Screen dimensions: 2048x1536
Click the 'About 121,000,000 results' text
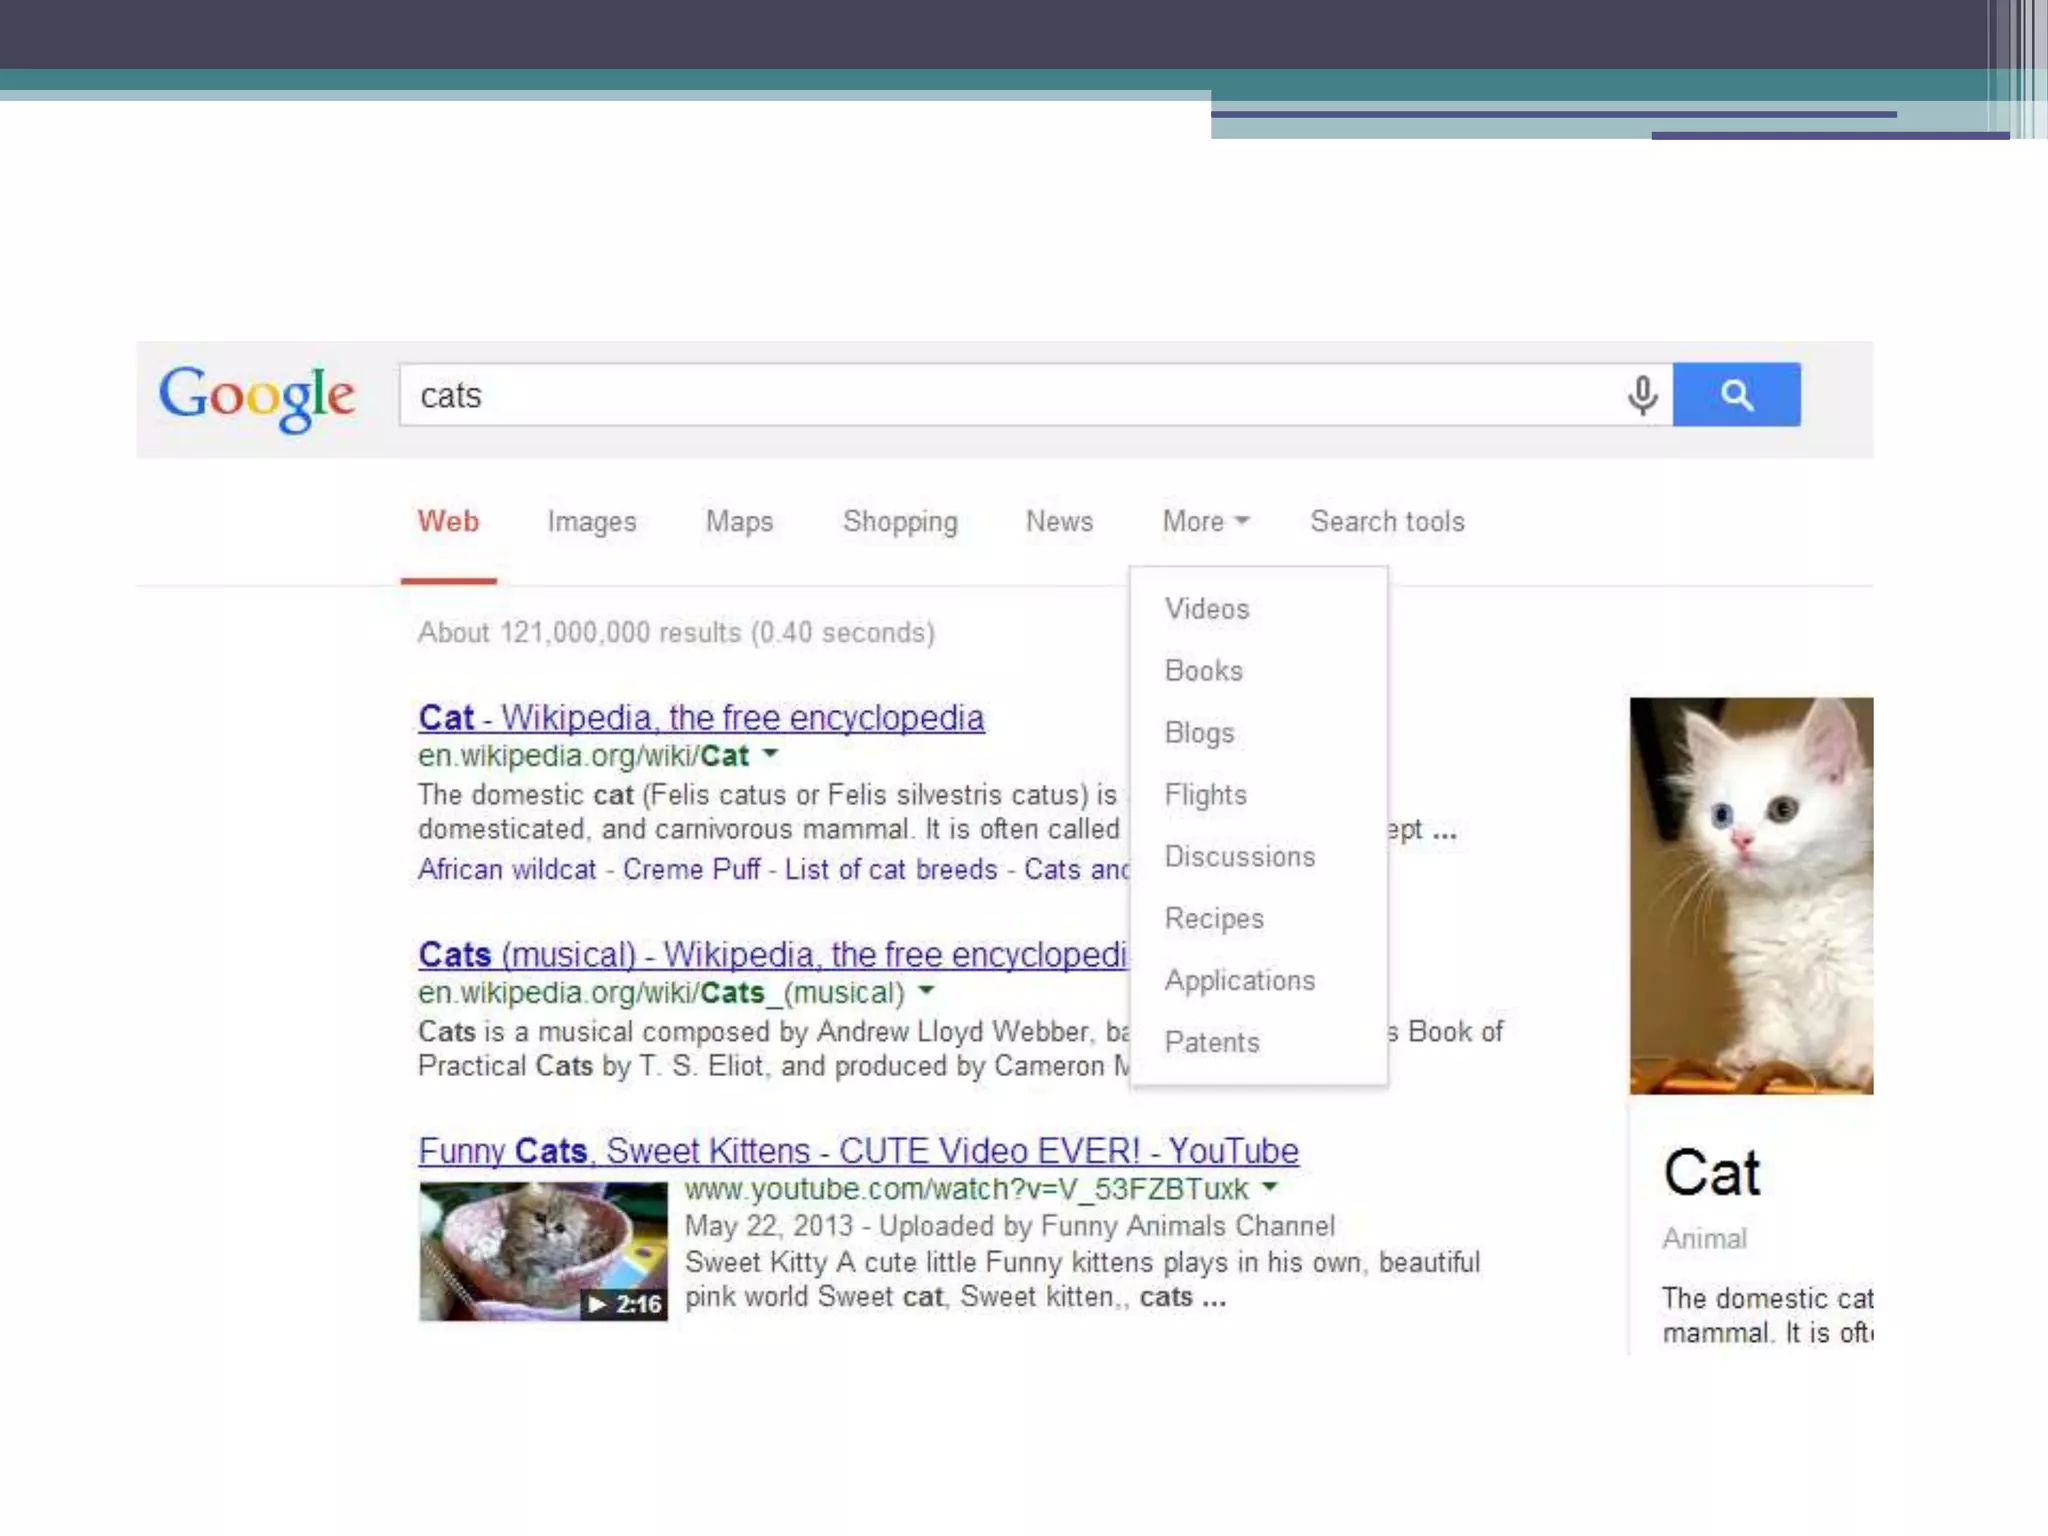click(676, 633)
